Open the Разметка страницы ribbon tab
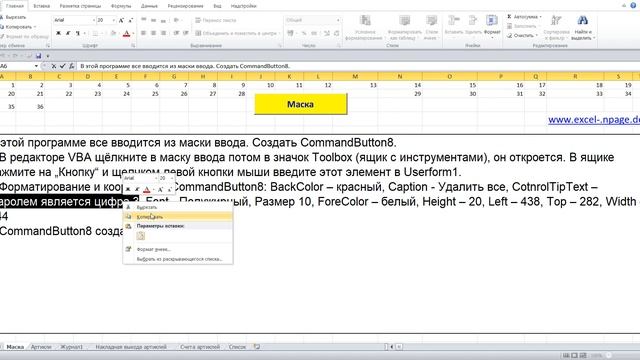The width and height of the screenshot is (640, 360). click(x=80, y=6)
